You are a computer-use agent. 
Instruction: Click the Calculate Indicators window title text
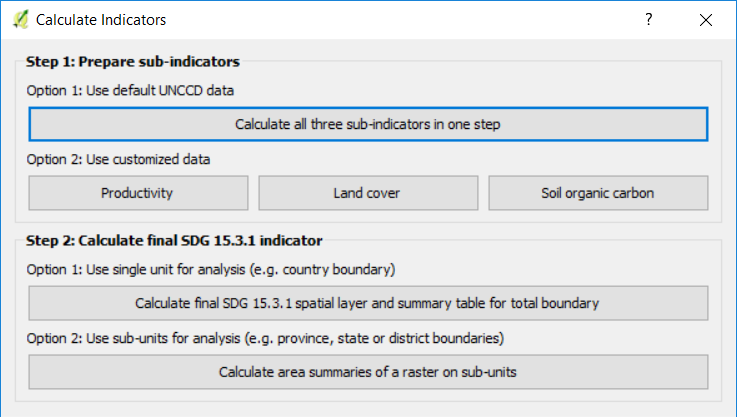[100, 20]
